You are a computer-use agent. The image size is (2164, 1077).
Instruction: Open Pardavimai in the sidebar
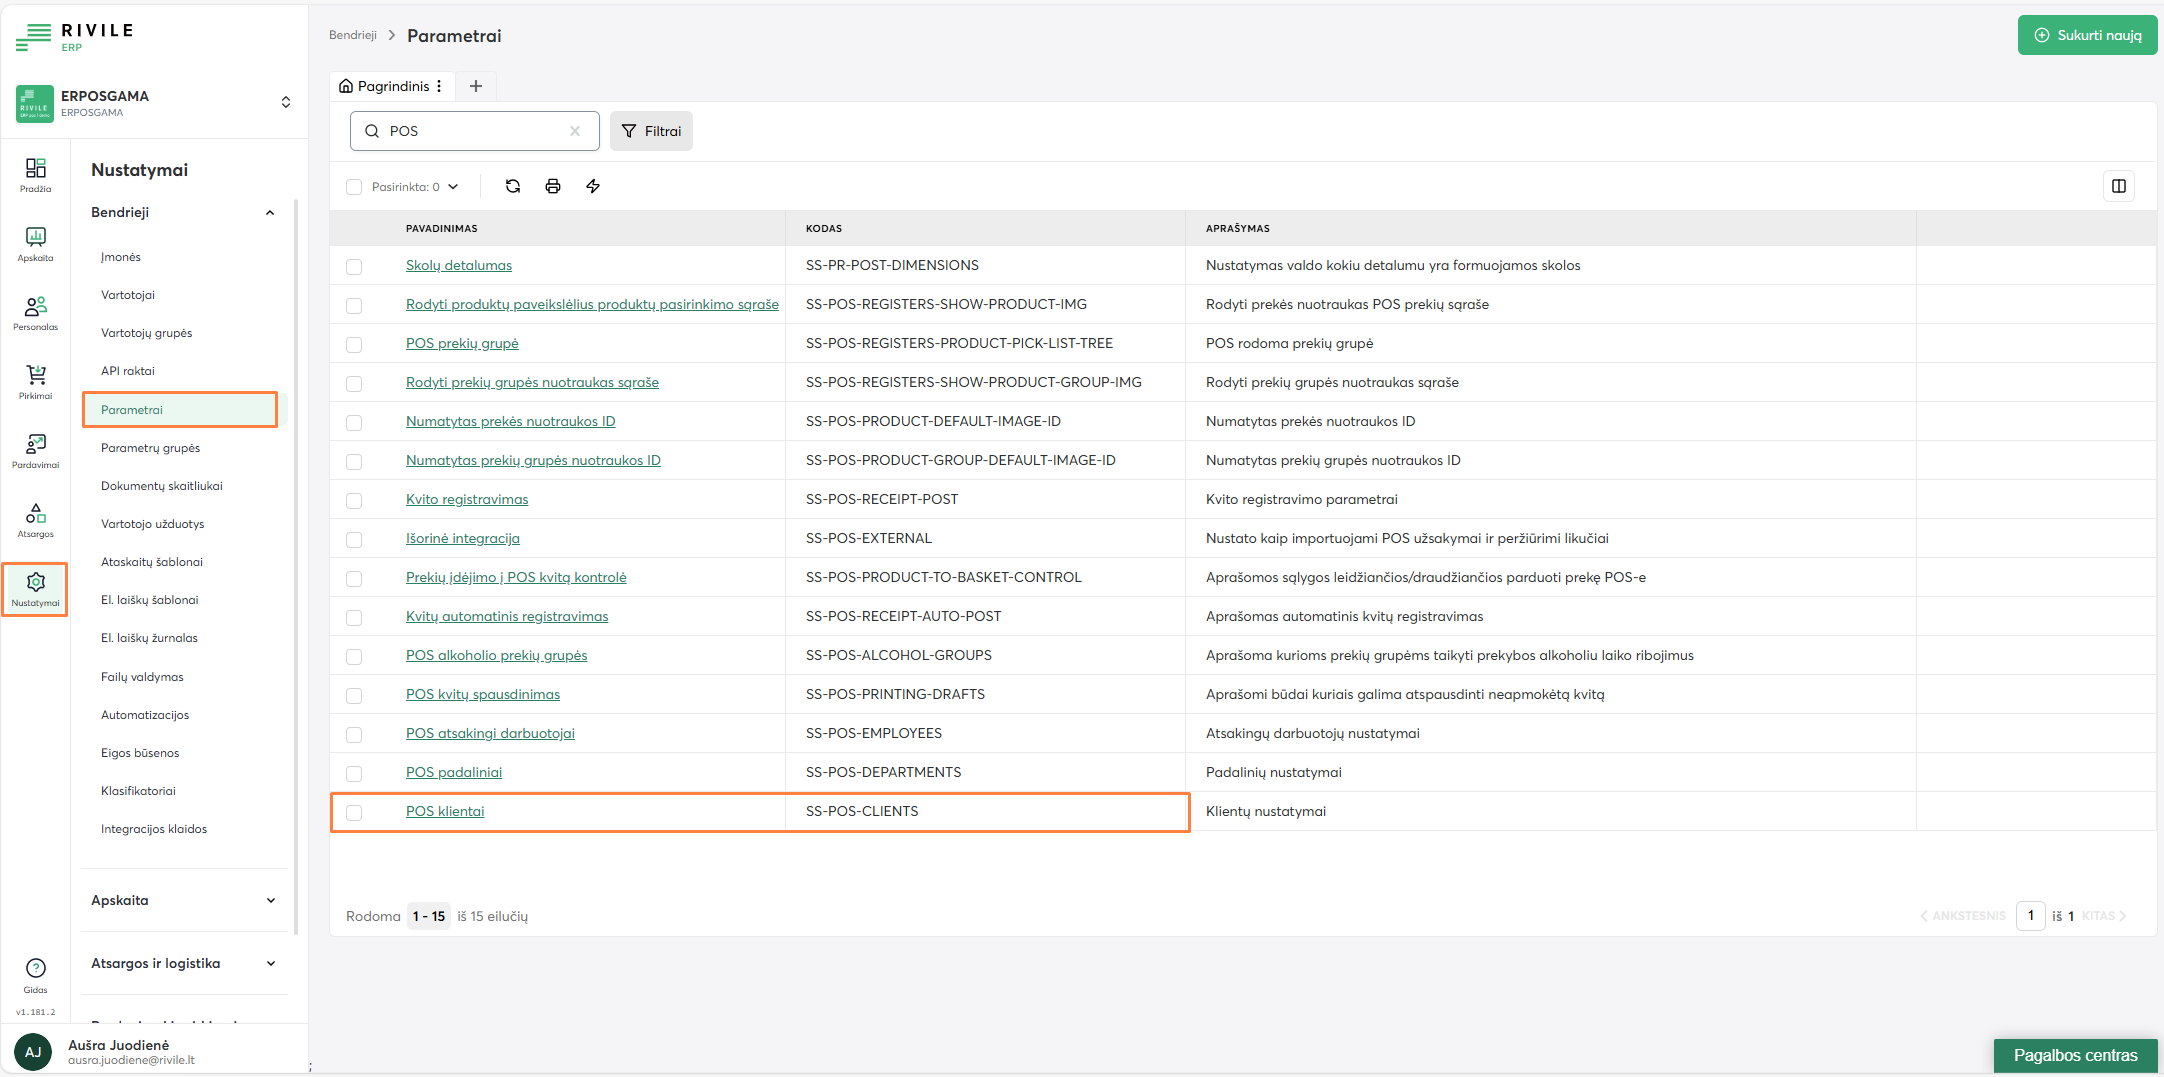36,451
